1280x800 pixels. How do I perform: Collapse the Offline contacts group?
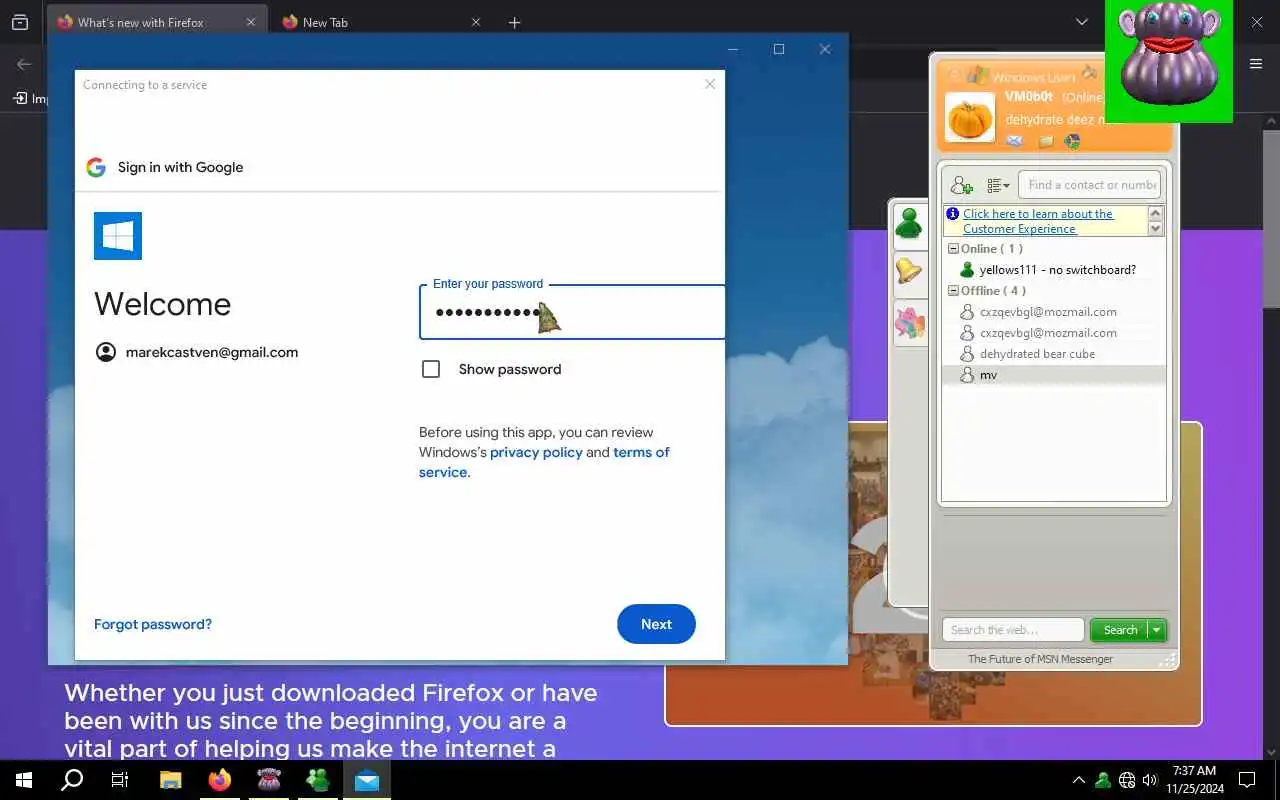[x=953, y=291]
